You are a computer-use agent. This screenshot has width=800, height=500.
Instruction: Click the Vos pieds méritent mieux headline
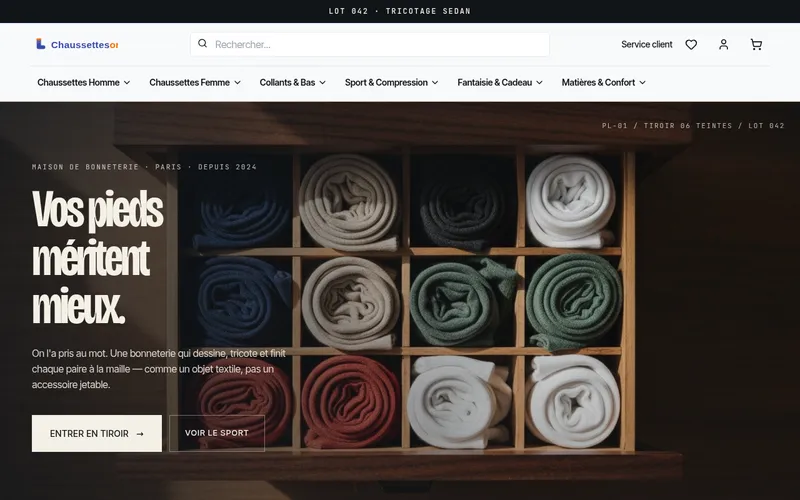click(x=98, y=258)
